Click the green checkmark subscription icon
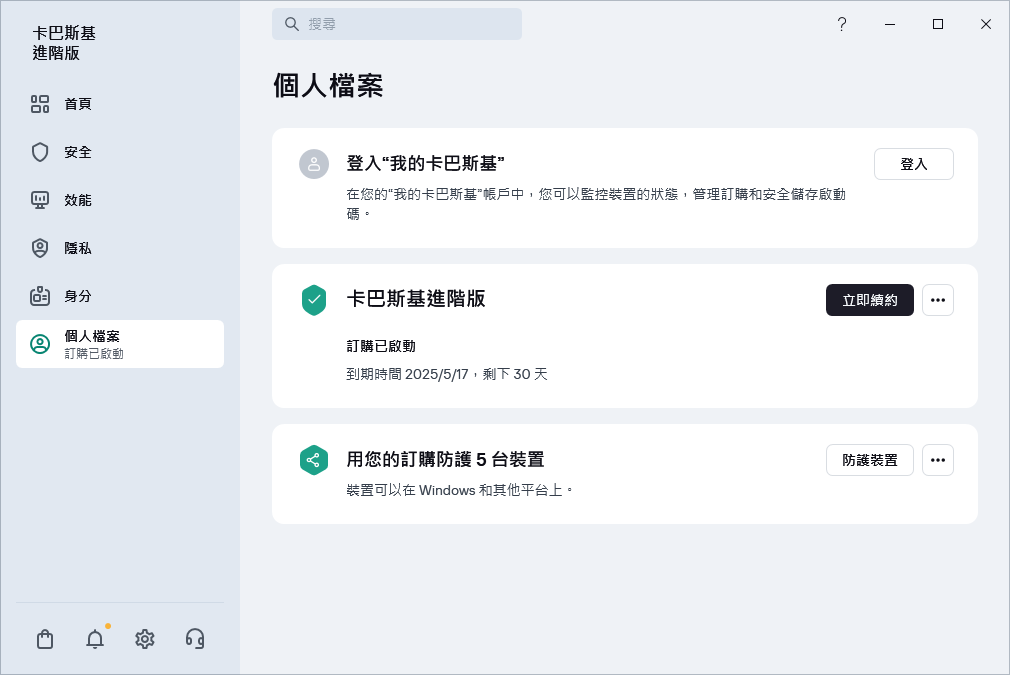Viewport: 1010px width, 675px height. click(x=314, y=300)
